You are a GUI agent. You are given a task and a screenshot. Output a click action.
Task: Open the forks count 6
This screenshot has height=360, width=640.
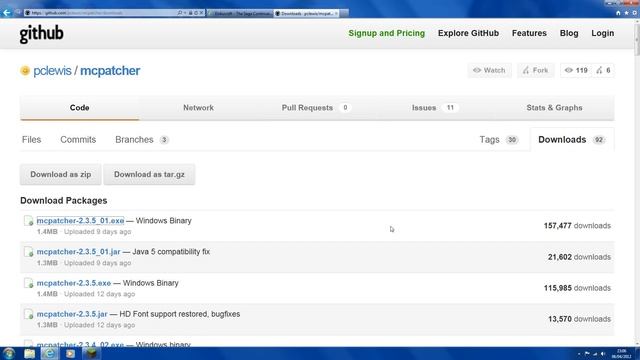(x=603, y=71)
